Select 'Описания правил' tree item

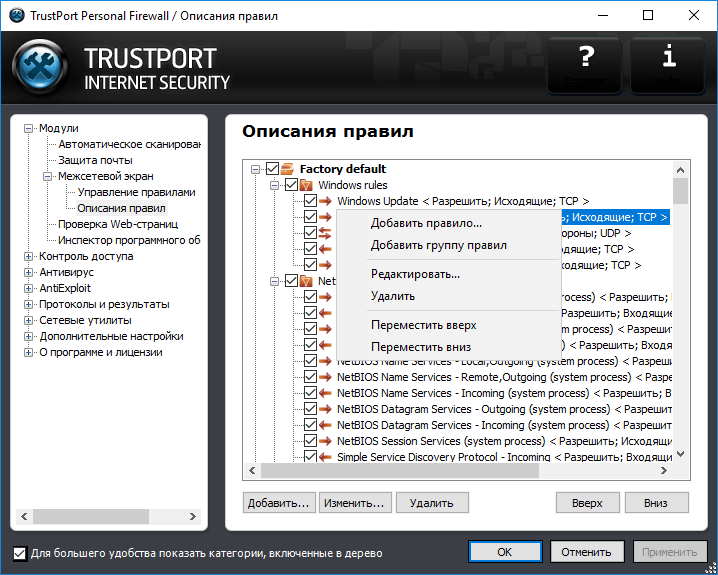click(121, 208)
